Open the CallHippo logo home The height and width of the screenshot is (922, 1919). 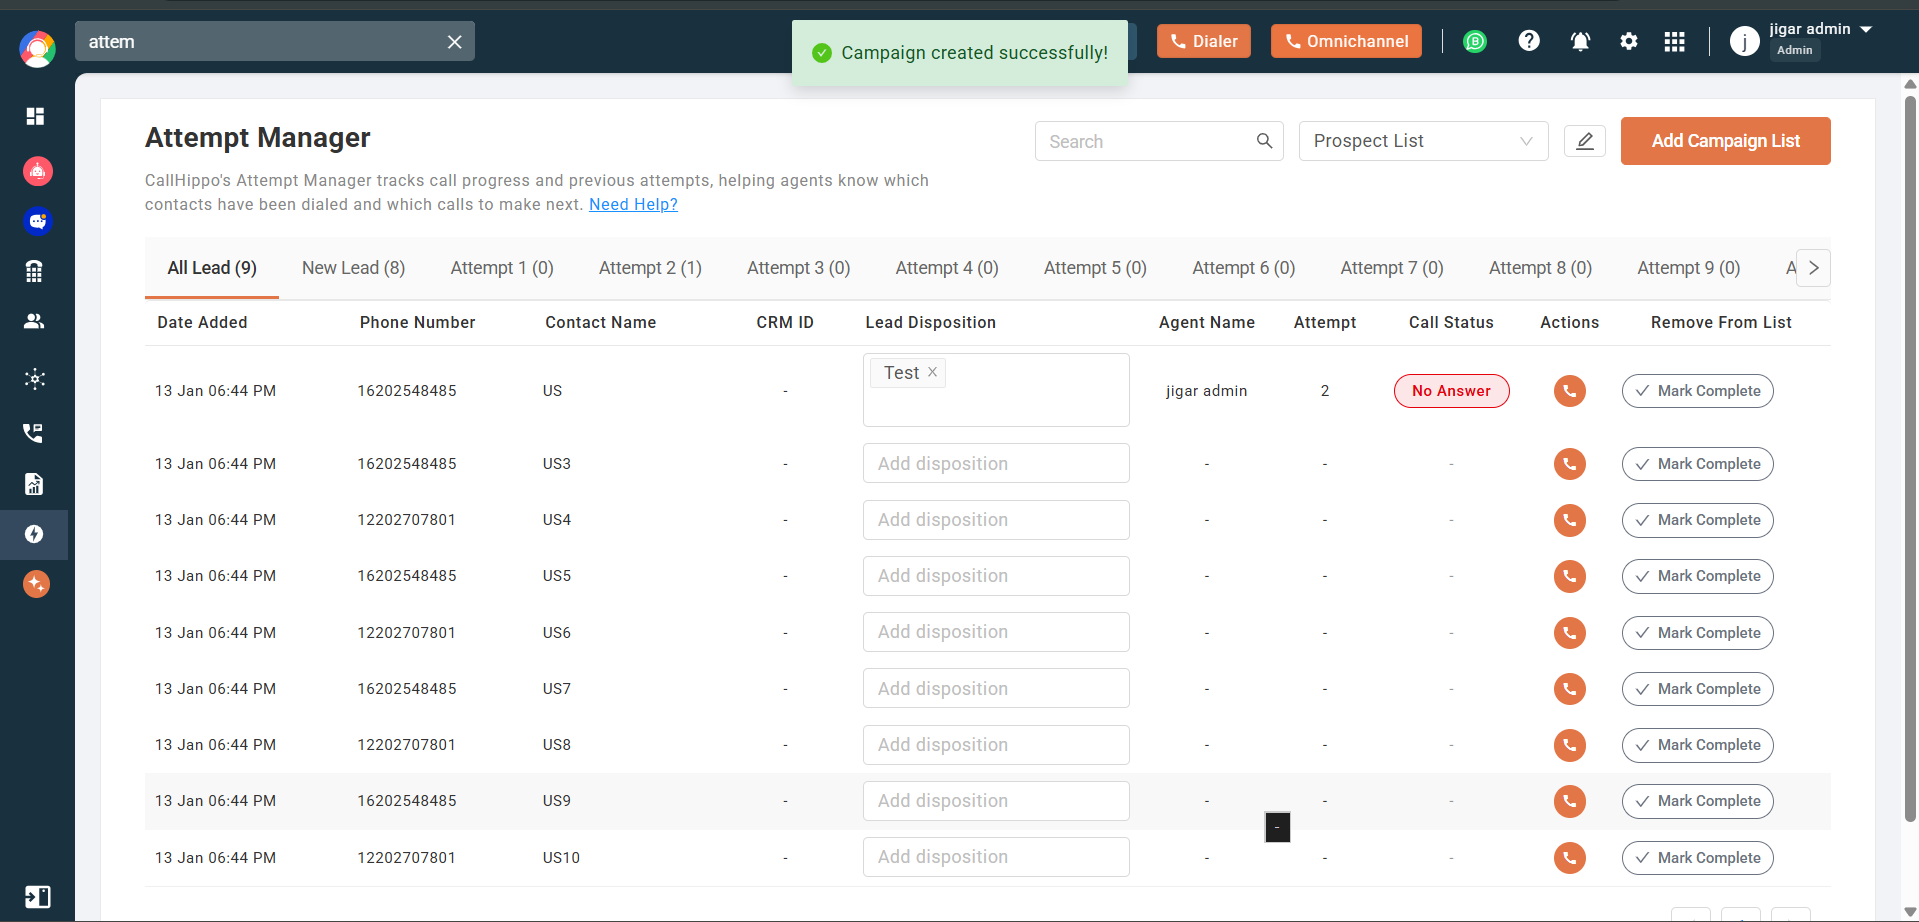click(37, 48)
